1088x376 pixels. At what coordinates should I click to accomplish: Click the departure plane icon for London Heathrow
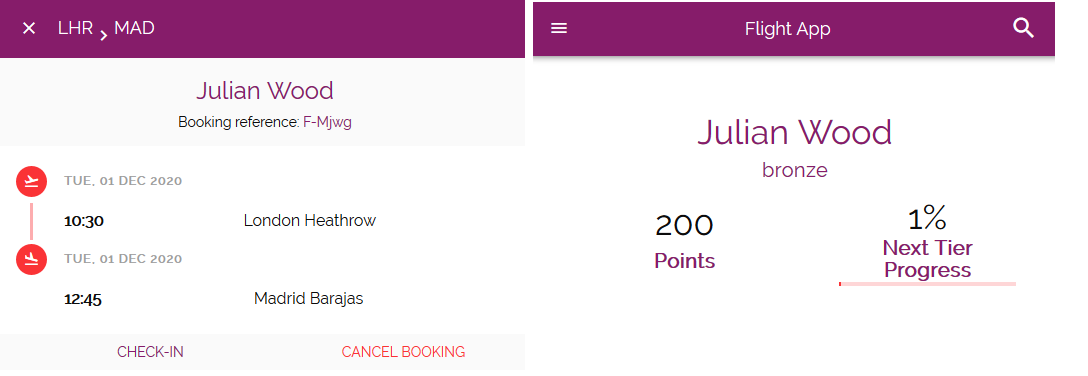tap(31, 182)
